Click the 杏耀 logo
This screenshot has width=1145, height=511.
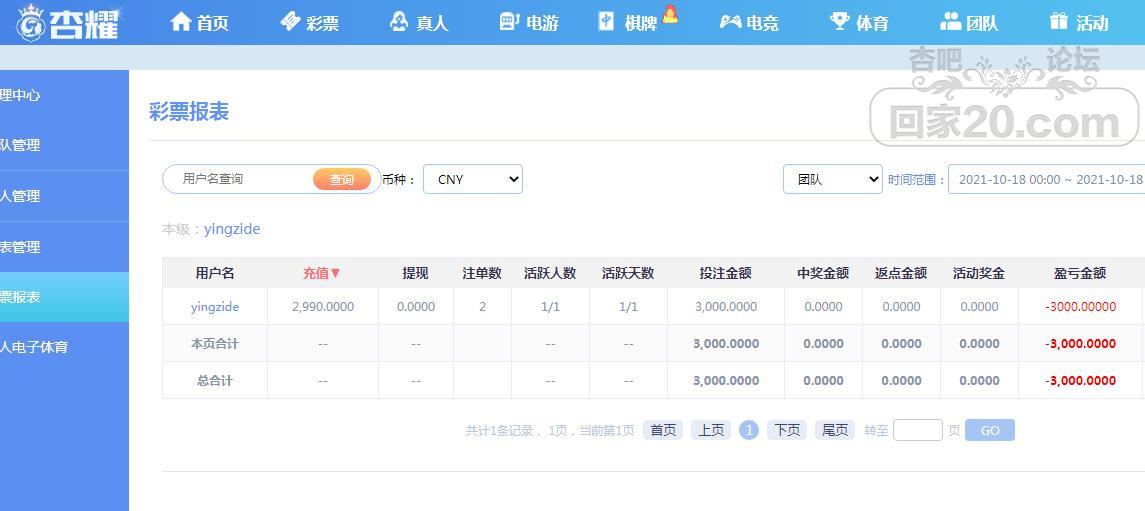click(x=67, y=23)
